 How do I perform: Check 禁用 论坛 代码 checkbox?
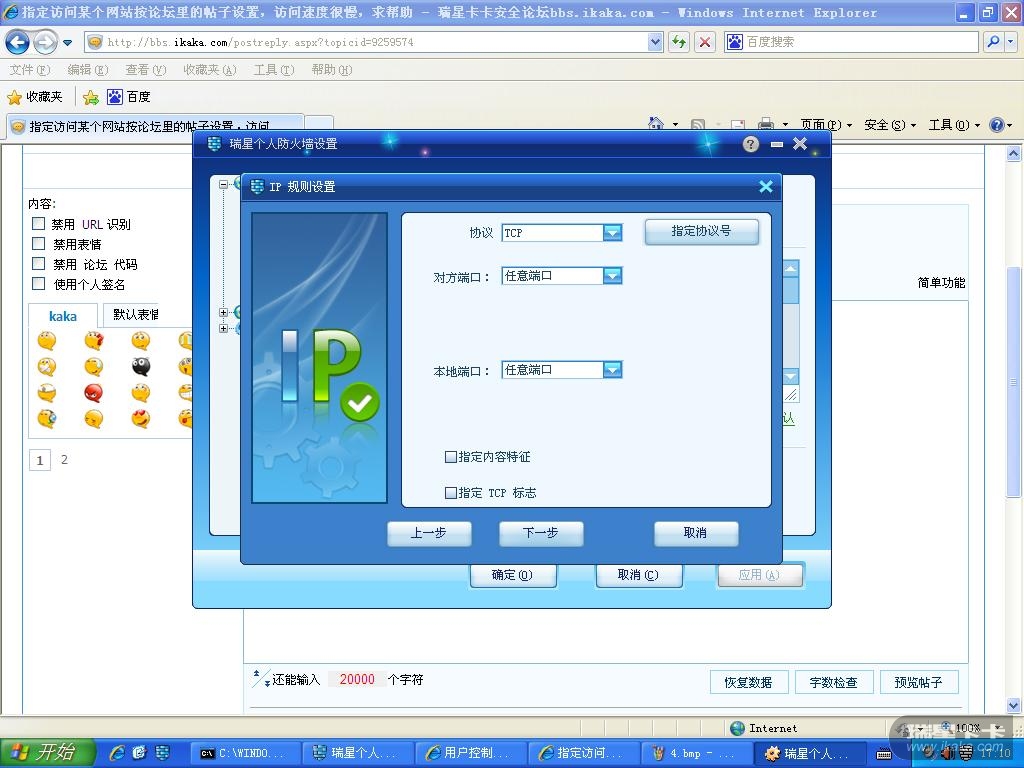pos(39,264)
